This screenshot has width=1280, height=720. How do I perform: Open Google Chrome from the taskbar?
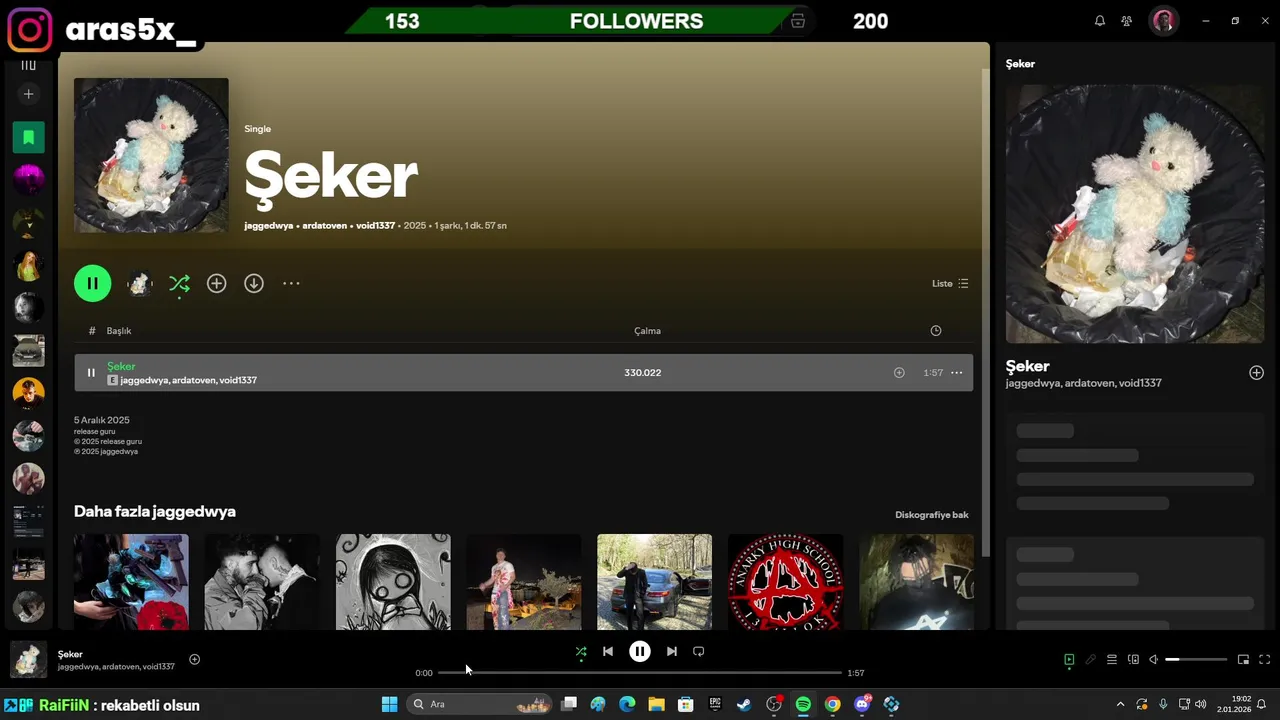coord(832,704)
